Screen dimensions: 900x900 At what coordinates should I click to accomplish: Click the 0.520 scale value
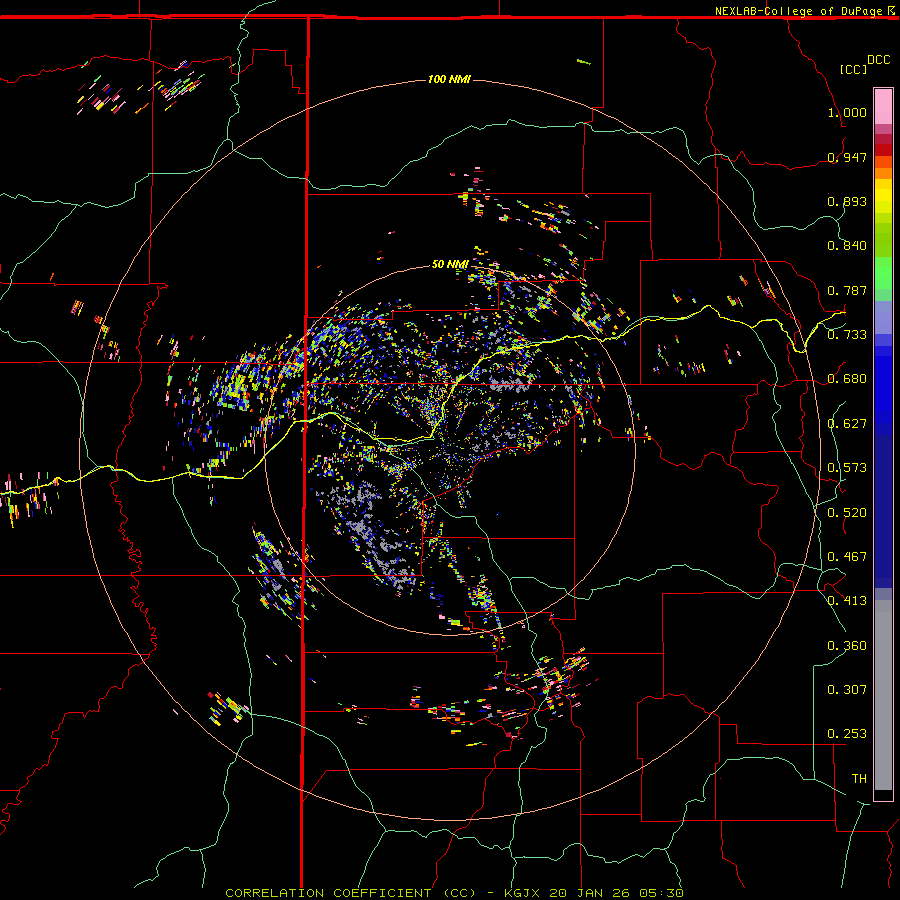pyautogui.click(x=847, y=513)
